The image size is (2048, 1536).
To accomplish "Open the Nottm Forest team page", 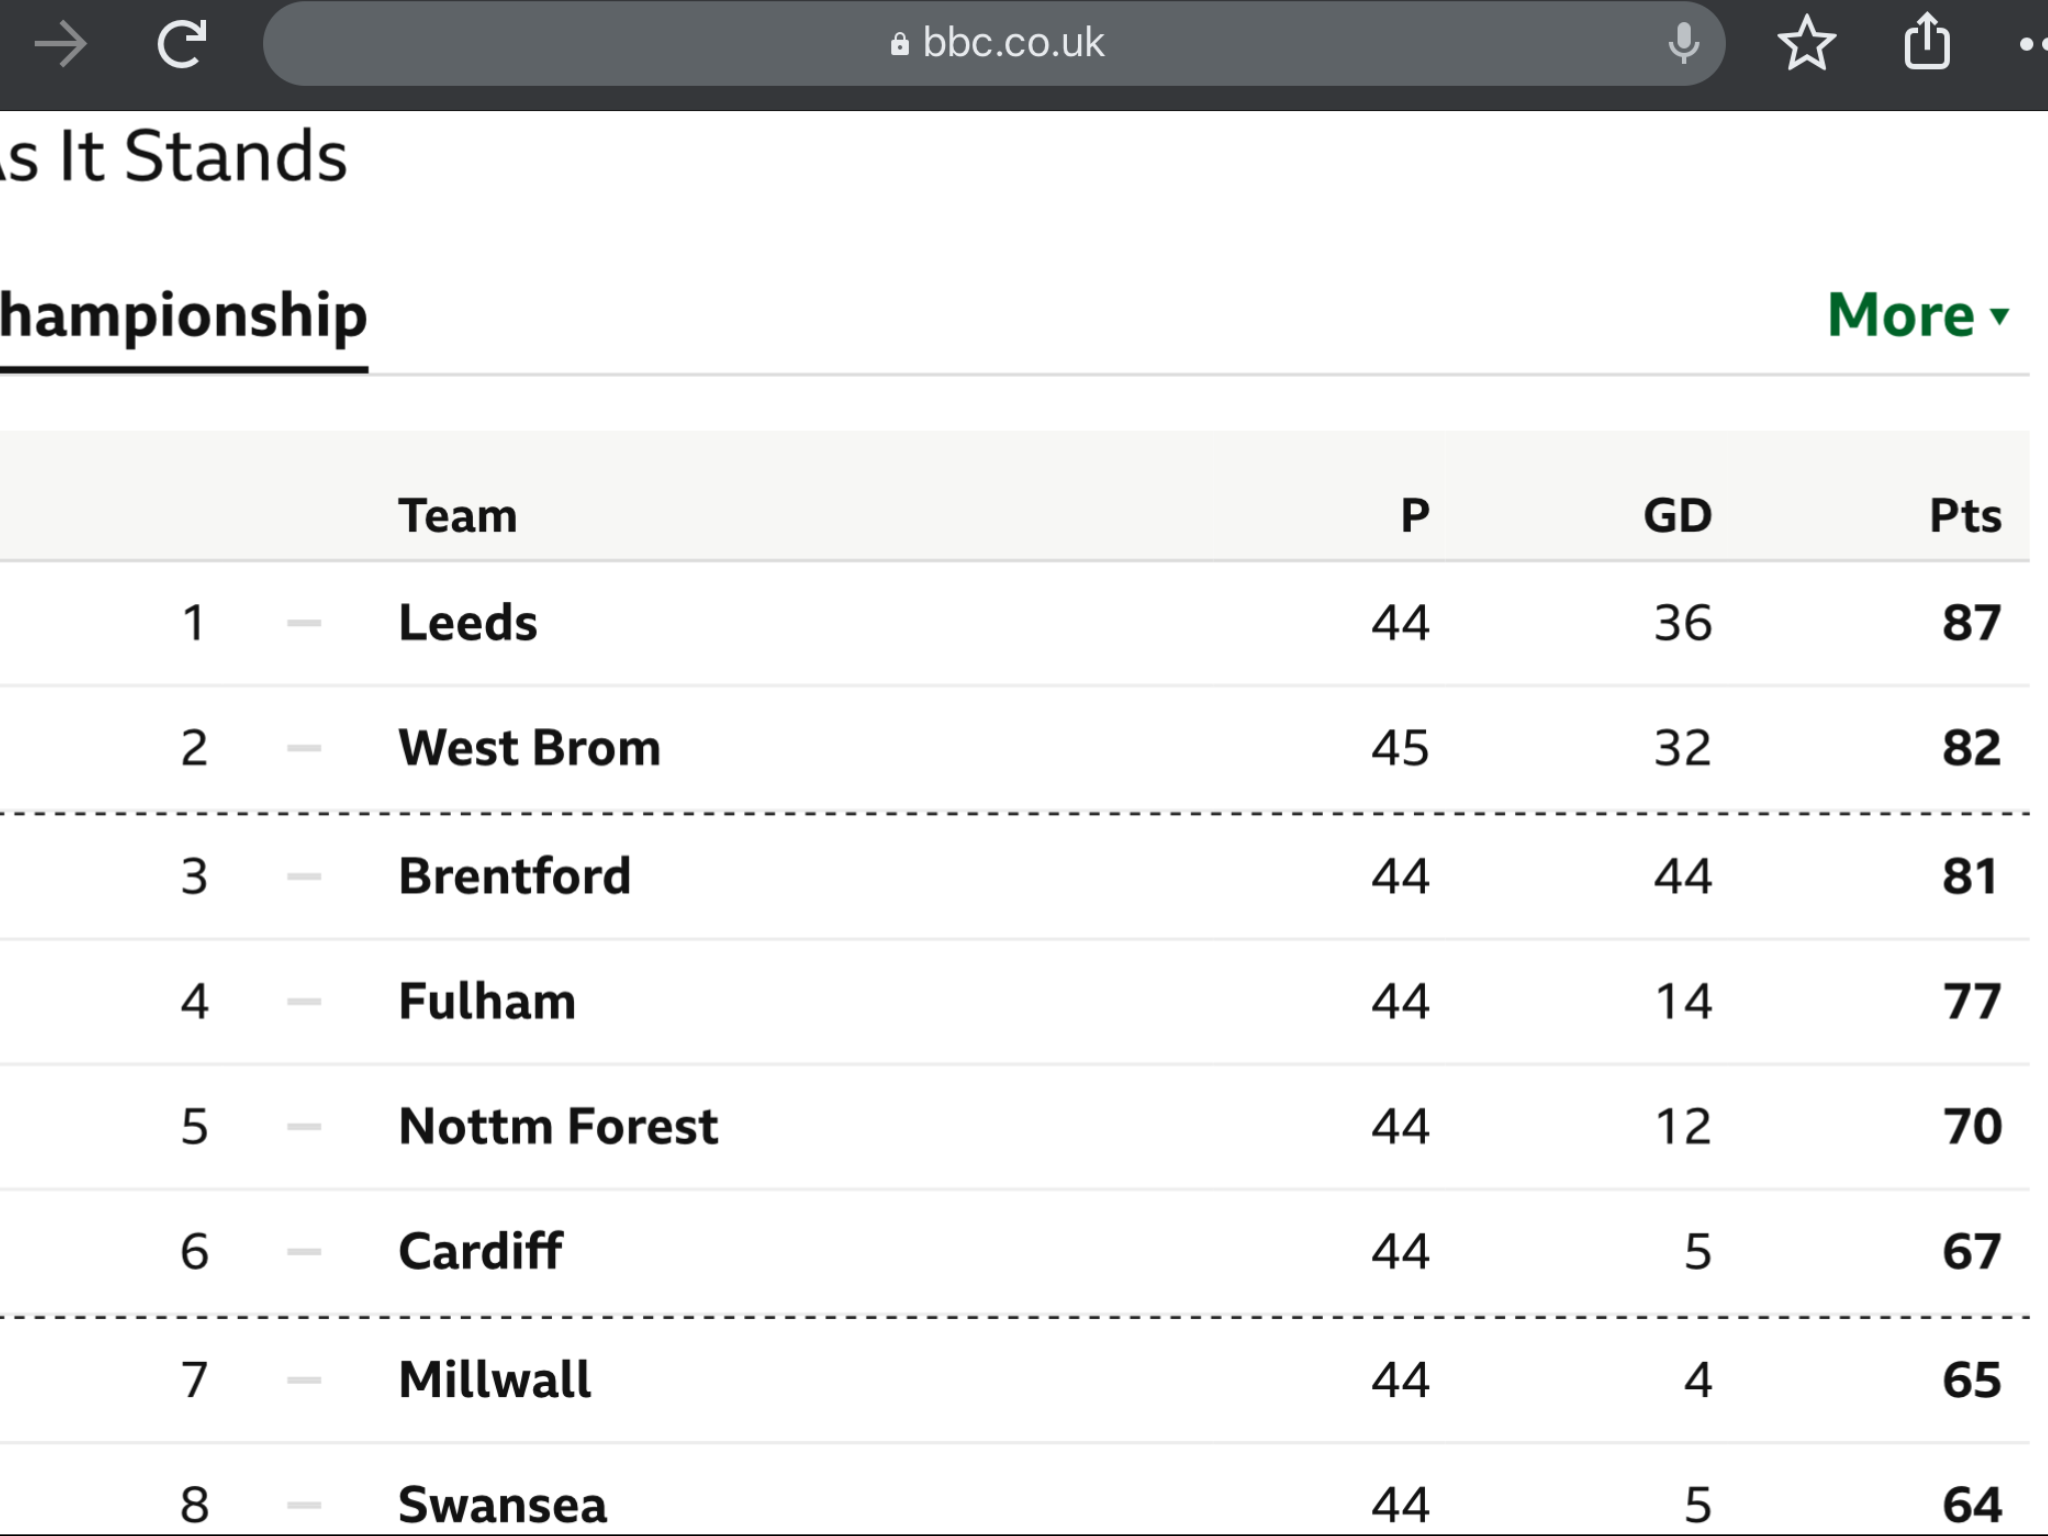I will pyautogui.click(x=558, y=1125).
